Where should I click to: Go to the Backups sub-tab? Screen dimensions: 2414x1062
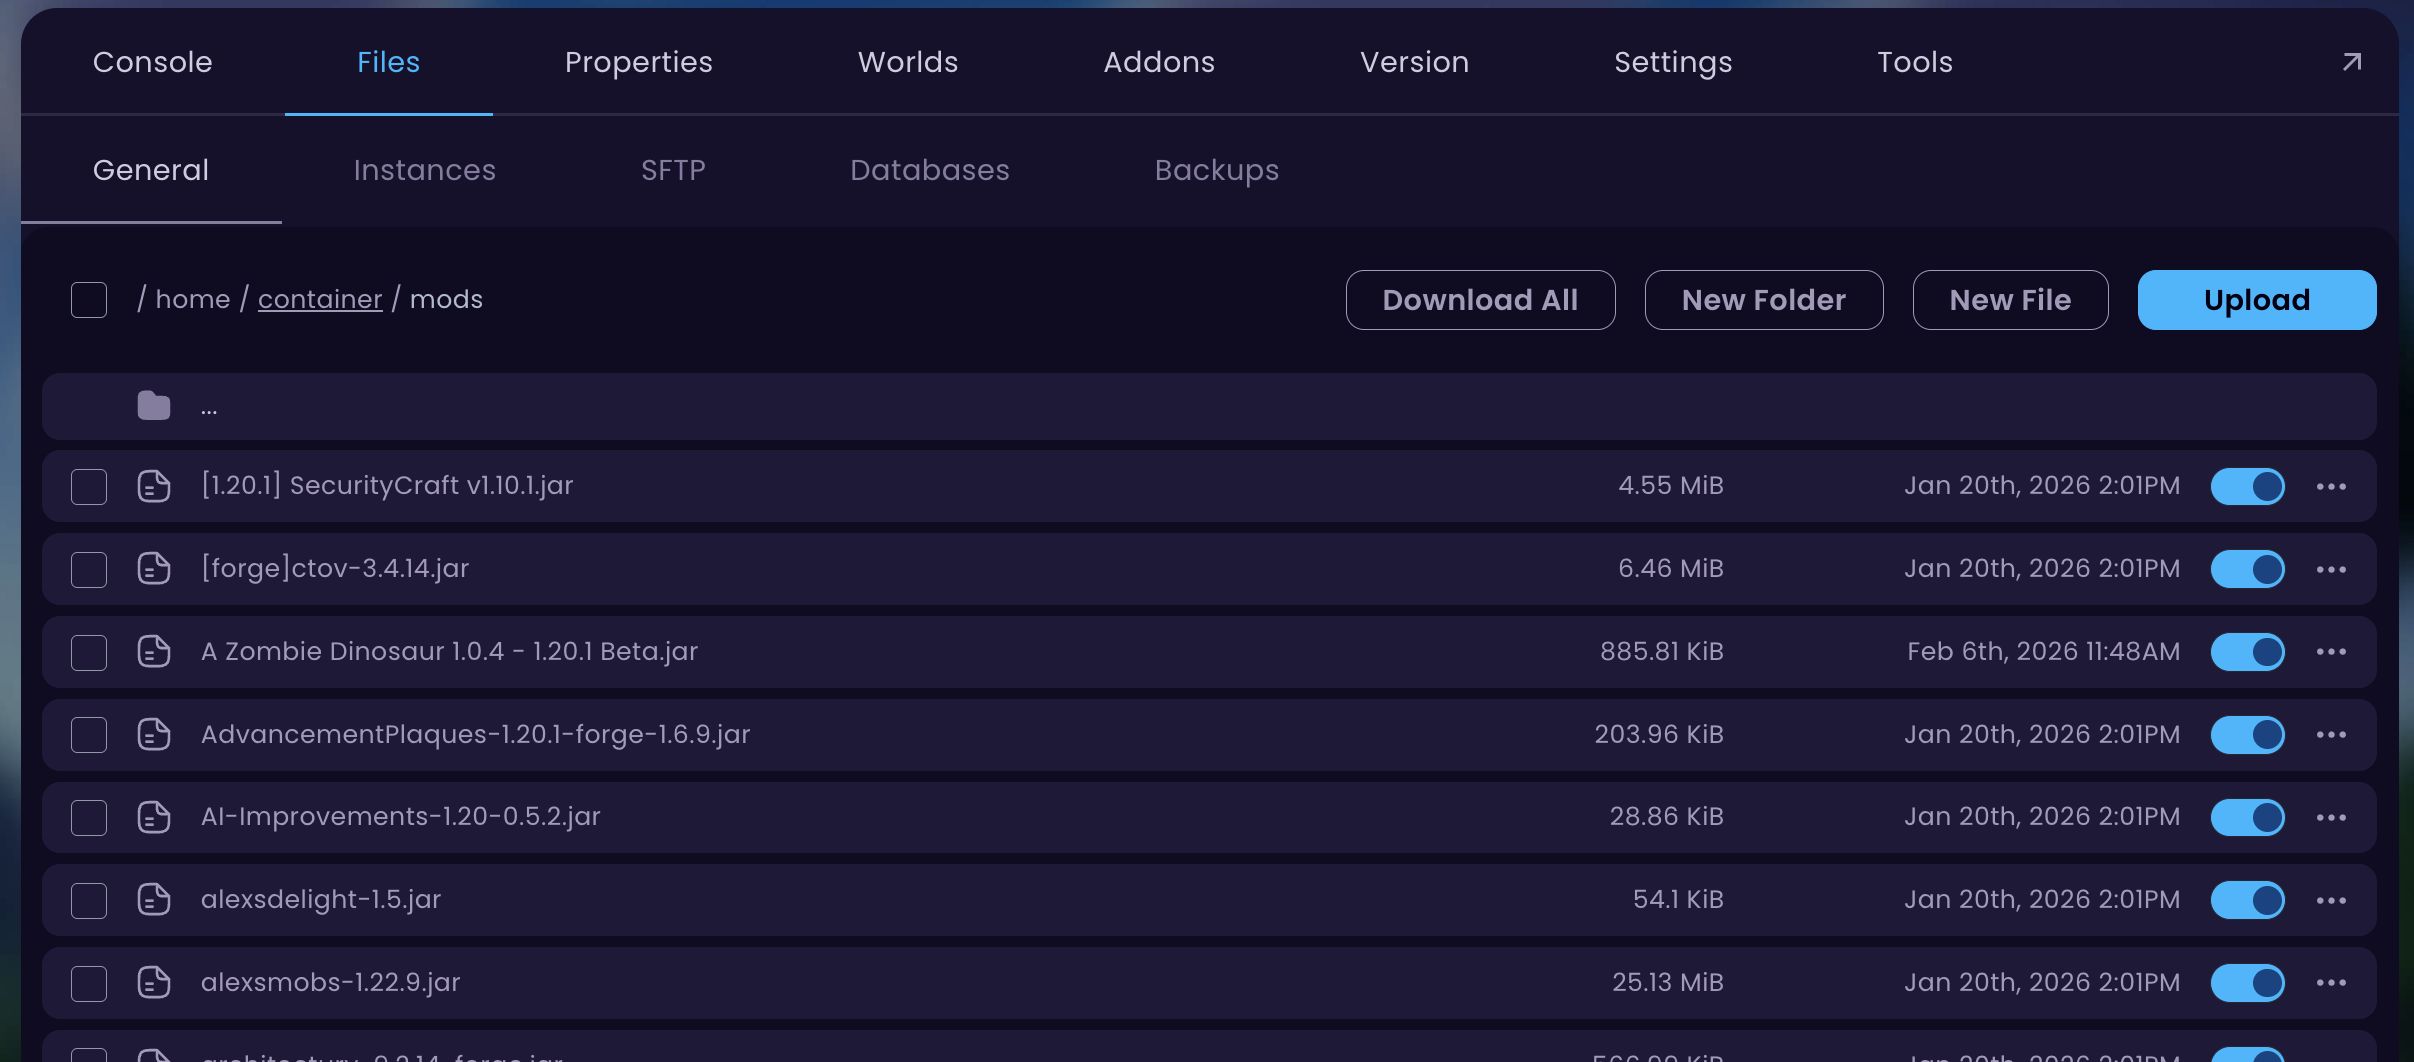[1217, 170]
